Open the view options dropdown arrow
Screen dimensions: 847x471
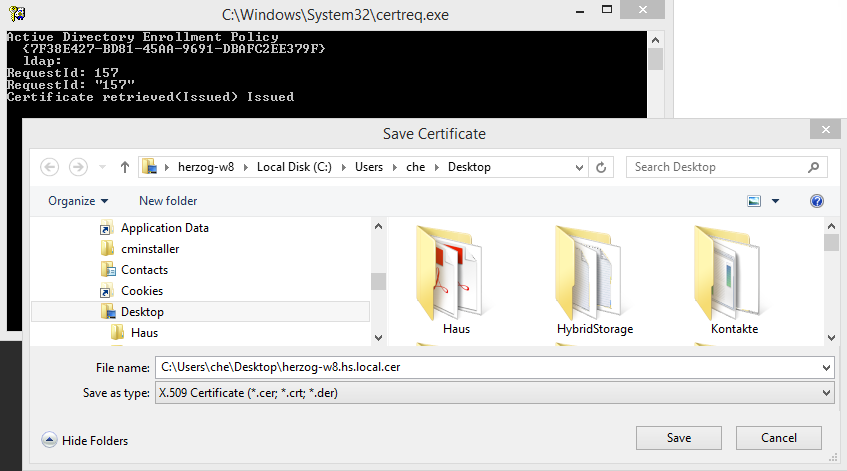click(776, 201)
